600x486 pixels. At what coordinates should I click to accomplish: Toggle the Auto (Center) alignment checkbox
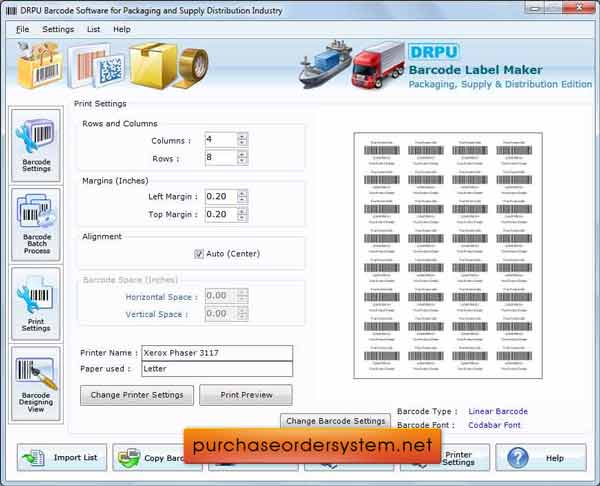199,254
